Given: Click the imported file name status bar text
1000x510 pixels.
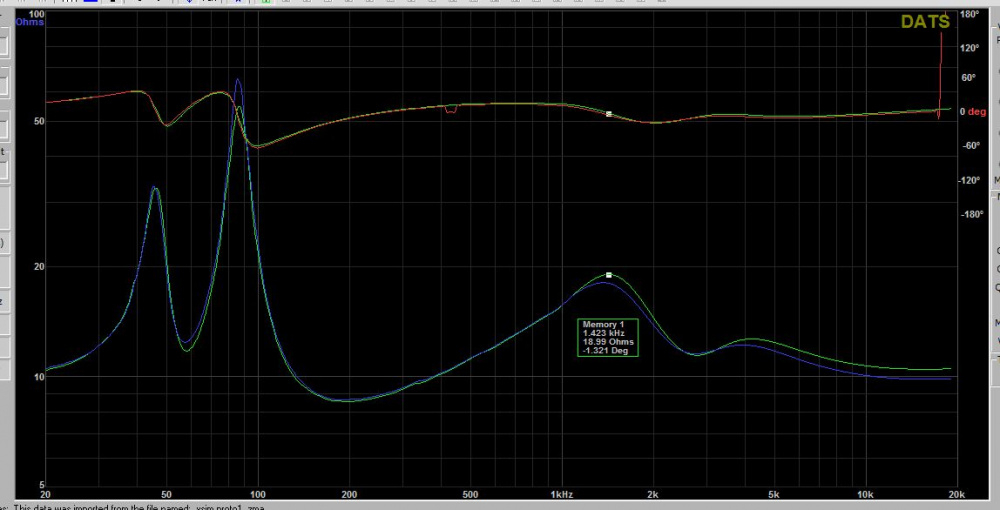Looking at the screenshot, I should tap(132, 507).
